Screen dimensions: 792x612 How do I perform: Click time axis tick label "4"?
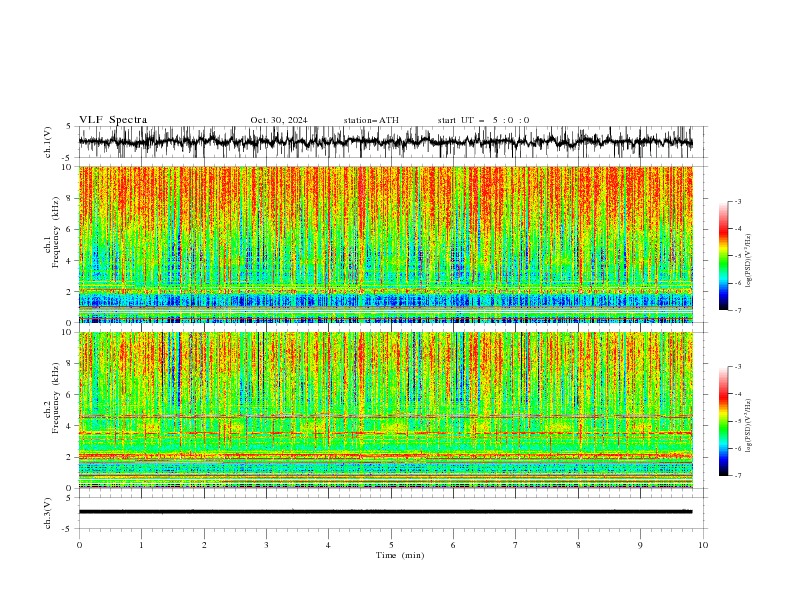click(x=328, y=545)
